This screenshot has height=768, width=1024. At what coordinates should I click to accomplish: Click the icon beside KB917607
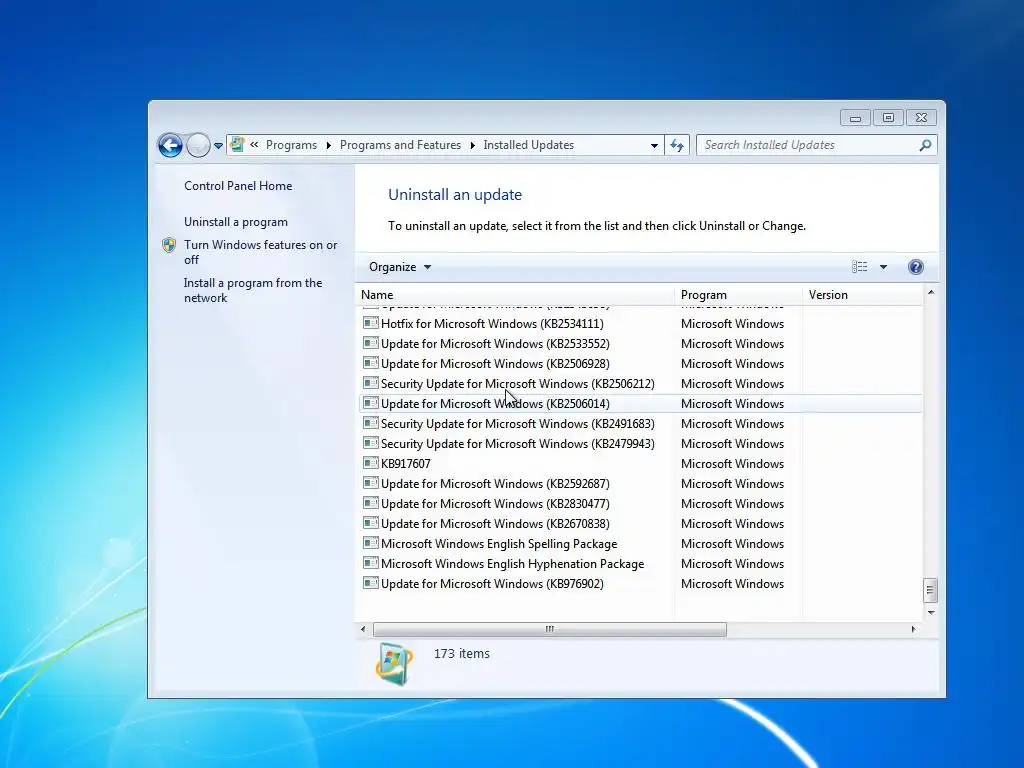(371, 463)
